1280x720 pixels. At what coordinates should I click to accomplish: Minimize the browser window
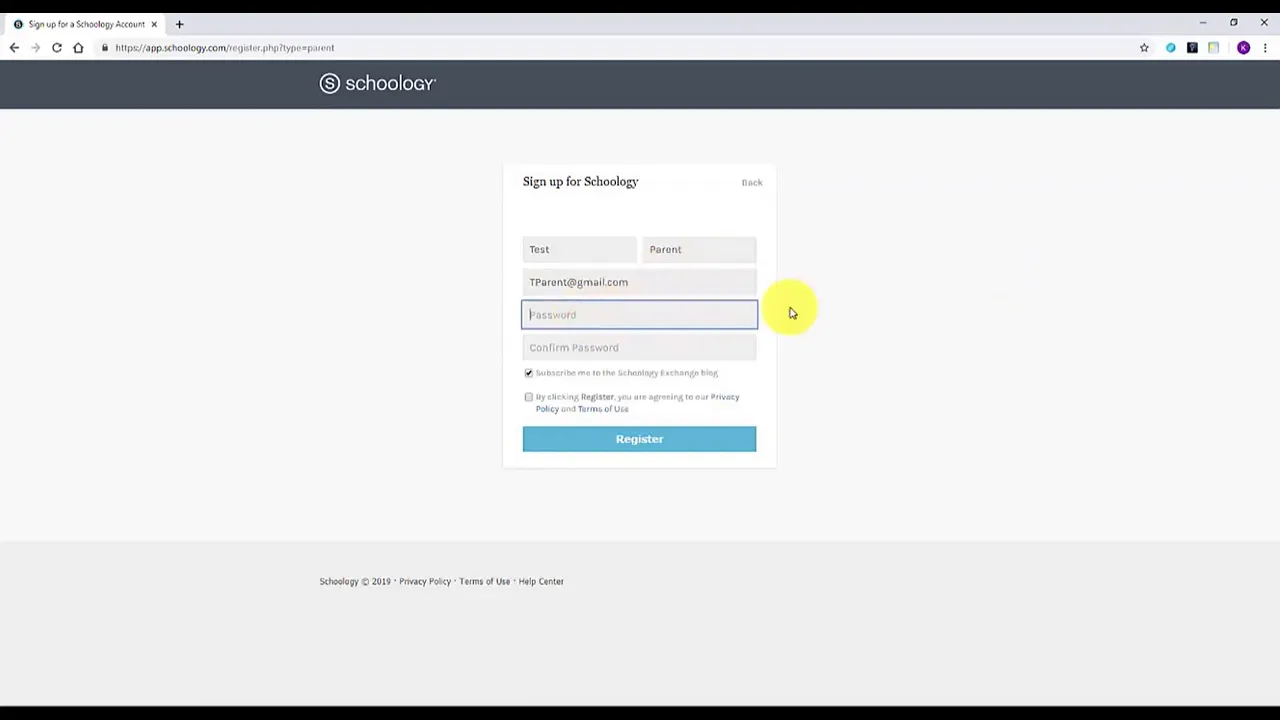(x=1203, y=23)
